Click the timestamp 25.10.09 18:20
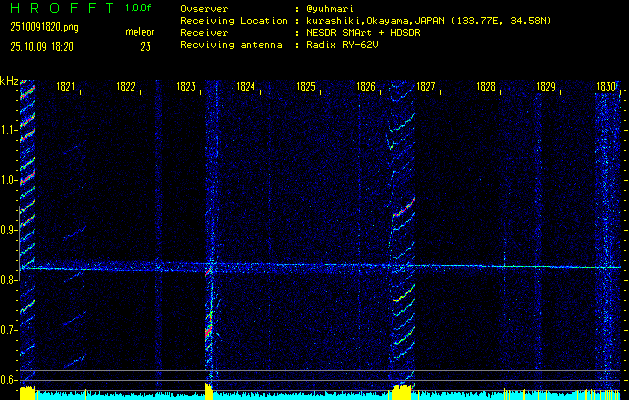This screenshot has height=400, width=629. click(x=42, y=47)
